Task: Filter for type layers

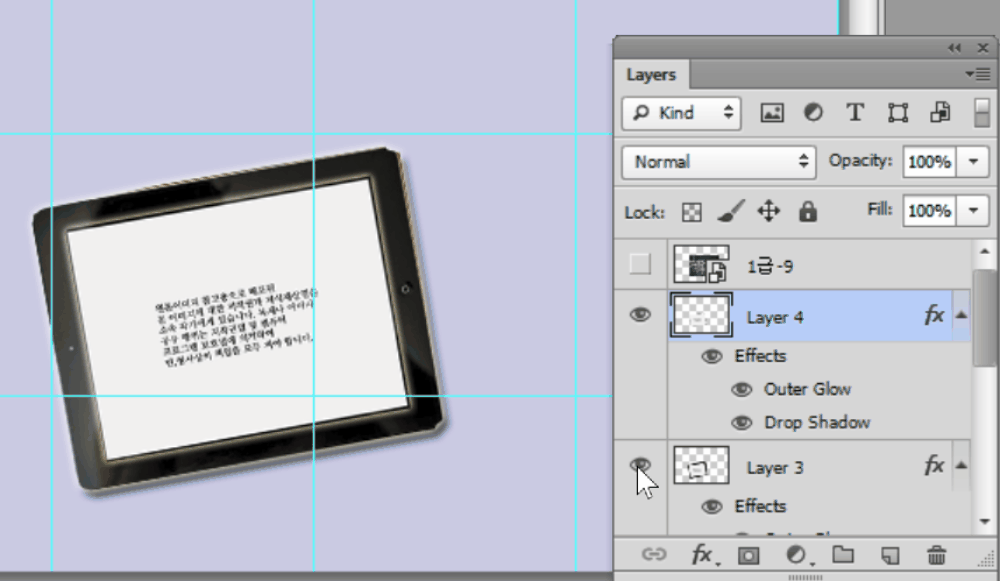Action: 855,114
